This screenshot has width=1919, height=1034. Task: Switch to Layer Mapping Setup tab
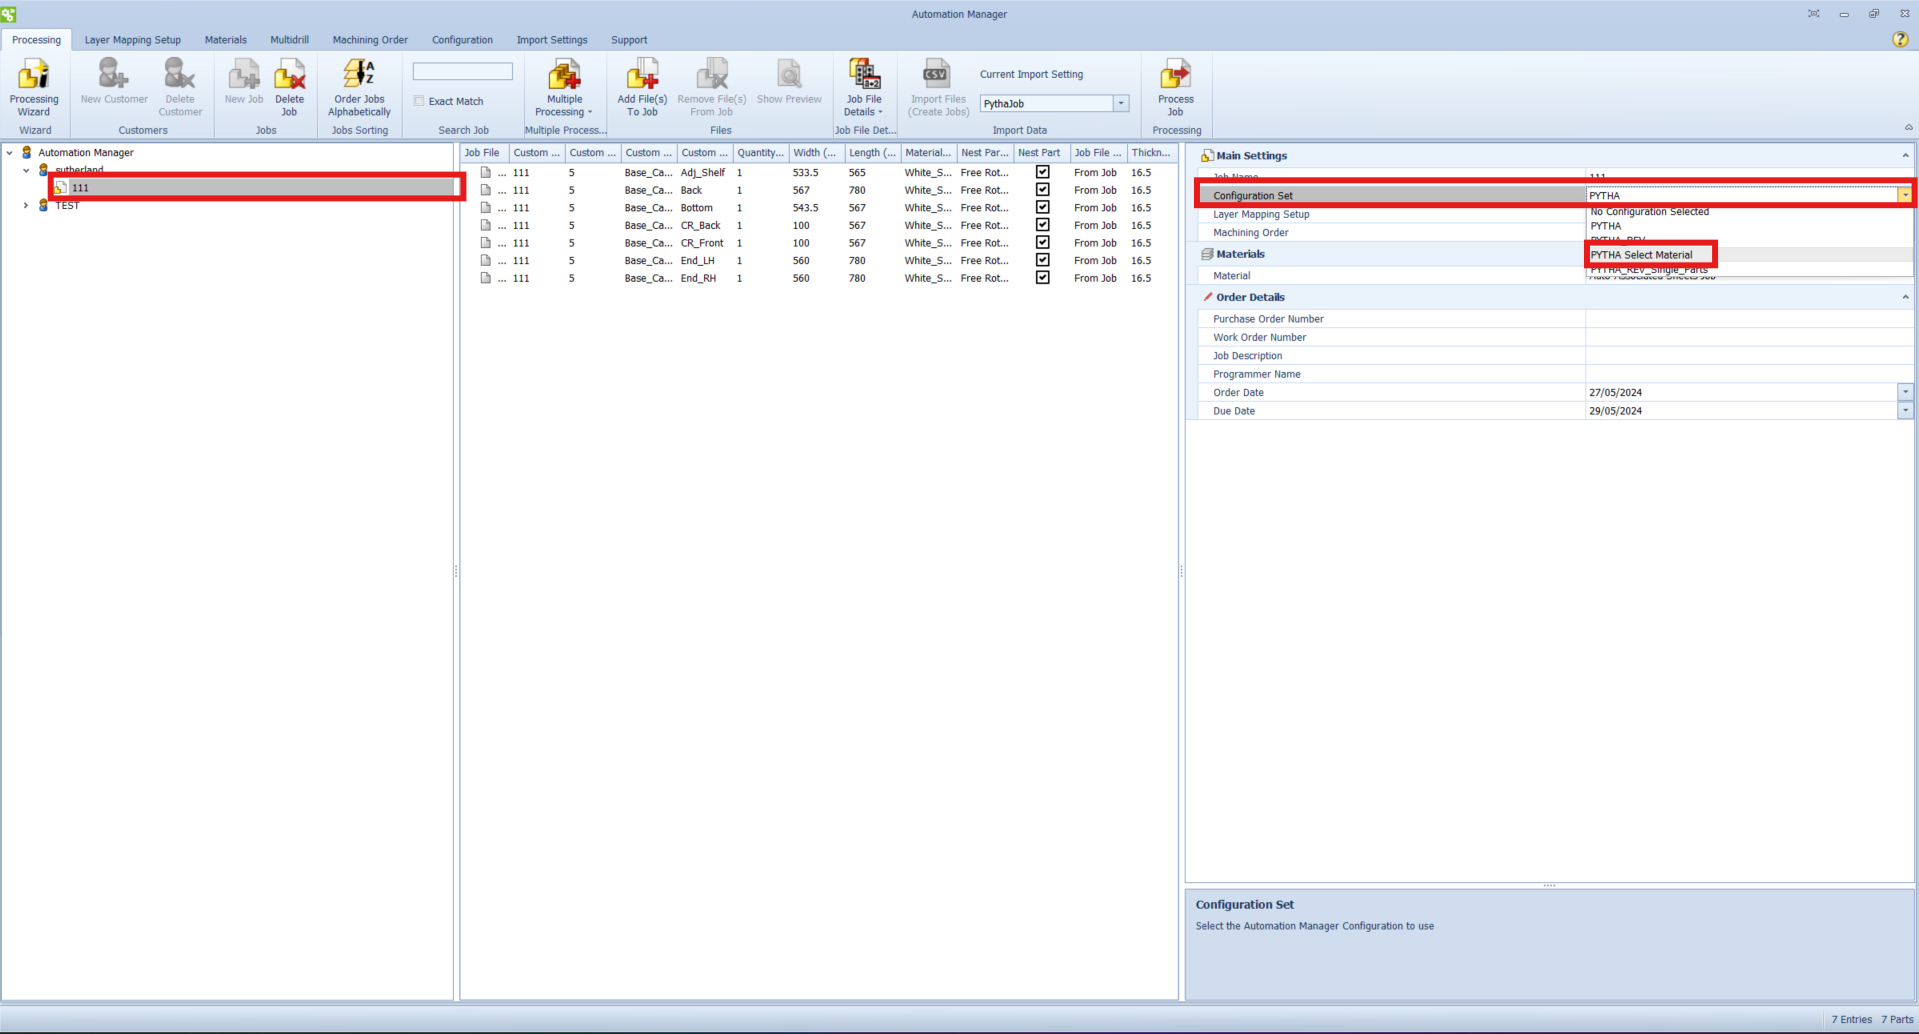pos(132,40)
